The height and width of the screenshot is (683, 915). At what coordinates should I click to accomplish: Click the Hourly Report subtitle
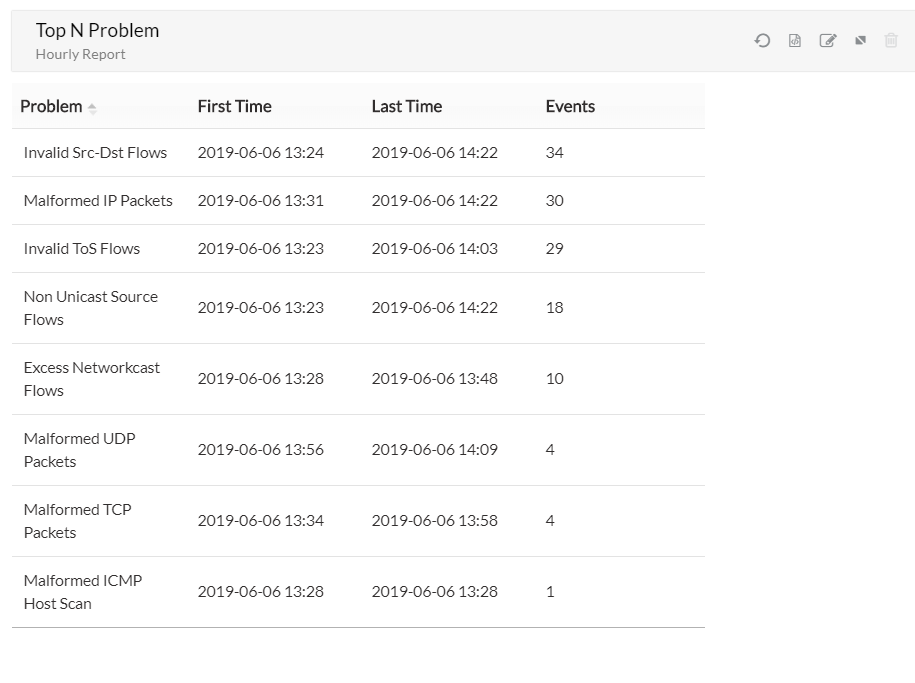[80, 55]
